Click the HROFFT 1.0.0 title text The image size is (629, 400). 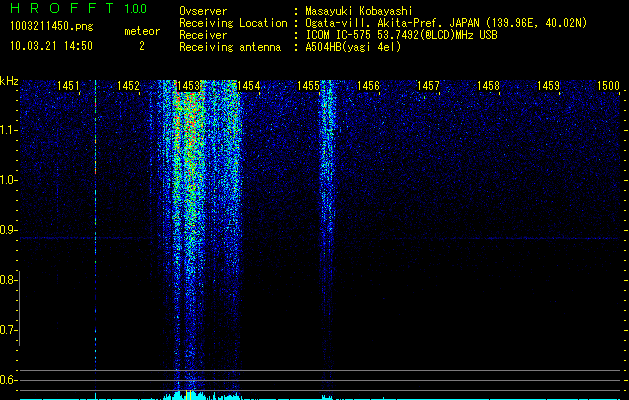79,8
